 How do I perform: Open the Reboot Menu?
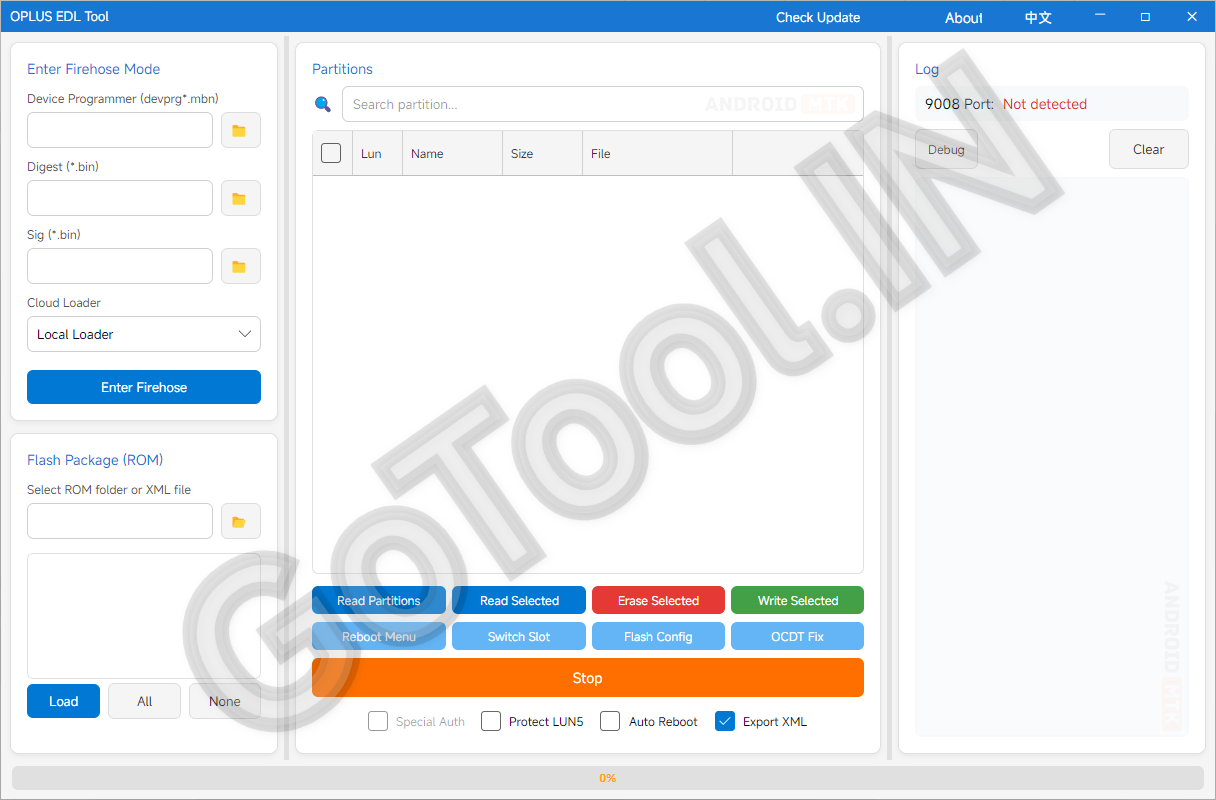(379, 636)
